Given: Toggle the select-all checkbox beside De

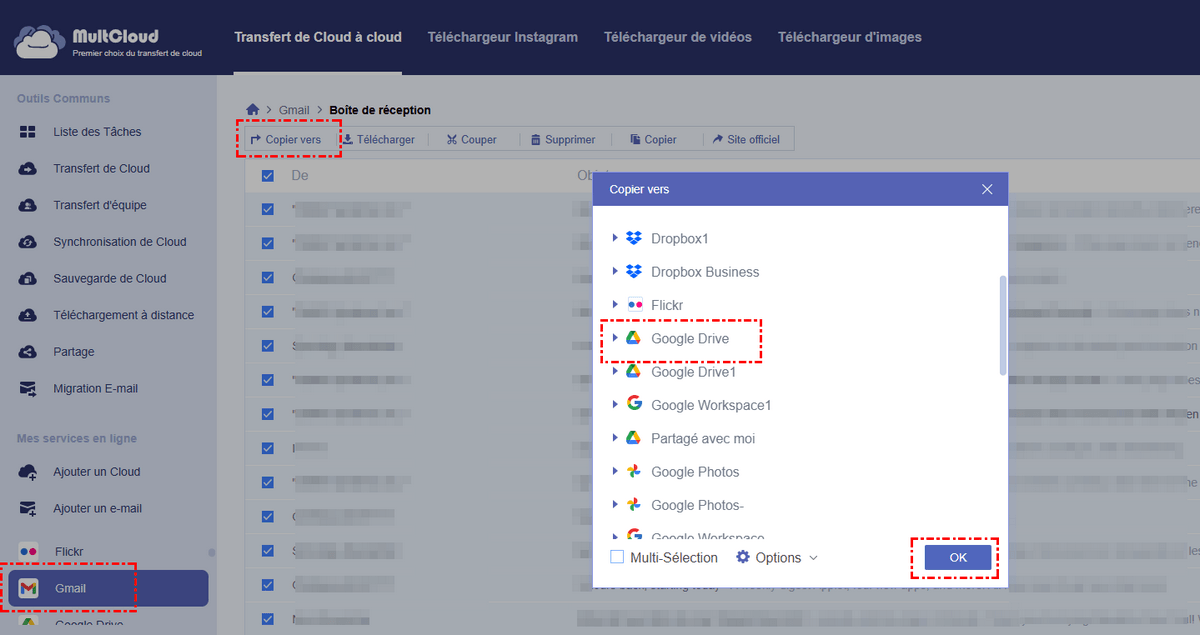Looking at the screenshot, I should click(x=267, y=176).
